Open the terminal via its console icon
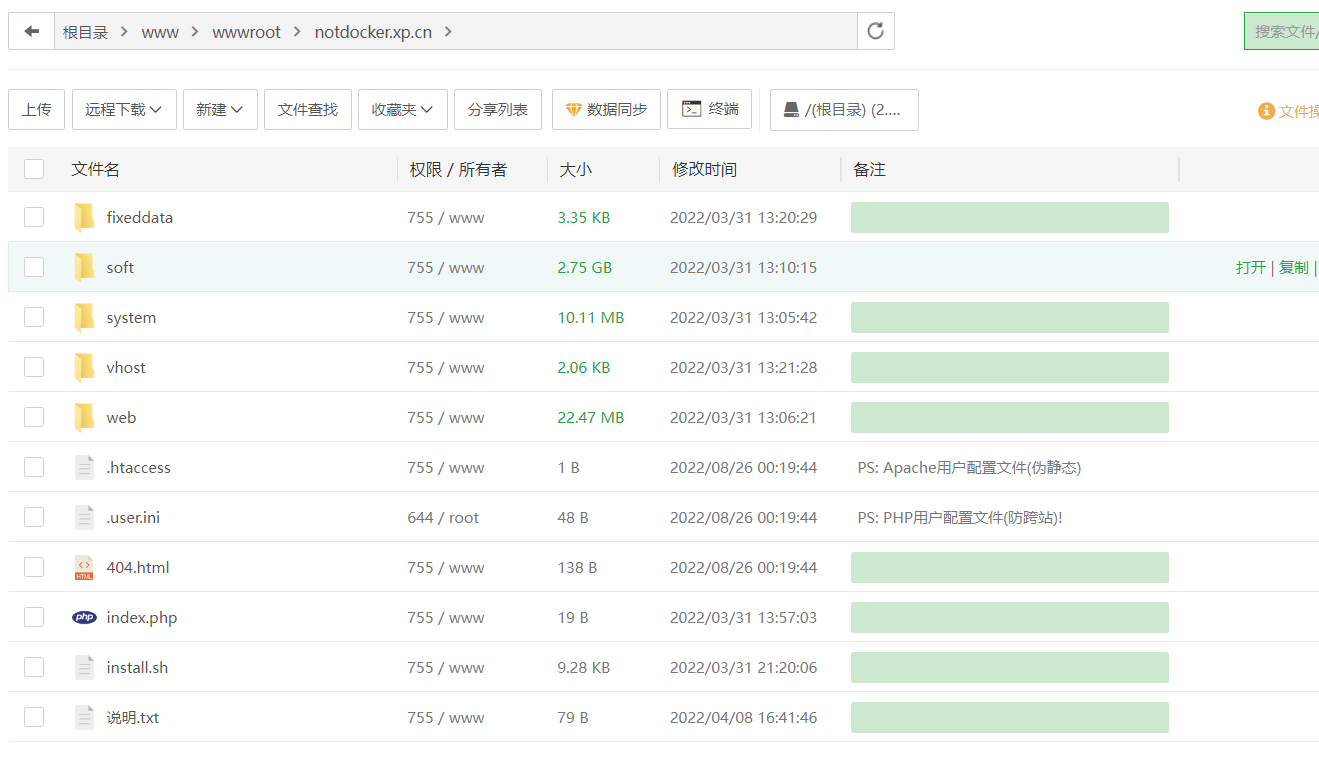The image size is (1319, 779). (x=691, y=109)
